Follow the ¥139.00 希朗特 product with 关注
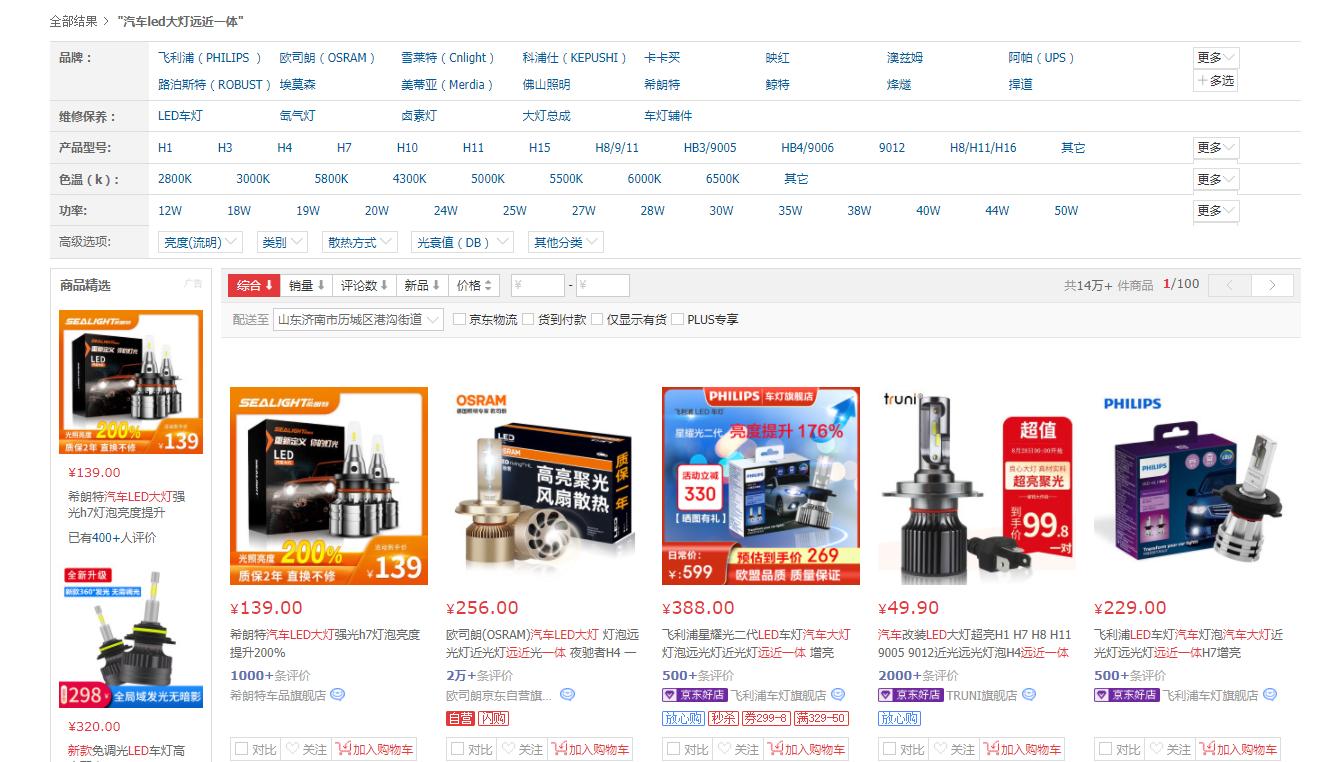The image size is (1343, 762). pyautogui.click(x=306, y=749)
